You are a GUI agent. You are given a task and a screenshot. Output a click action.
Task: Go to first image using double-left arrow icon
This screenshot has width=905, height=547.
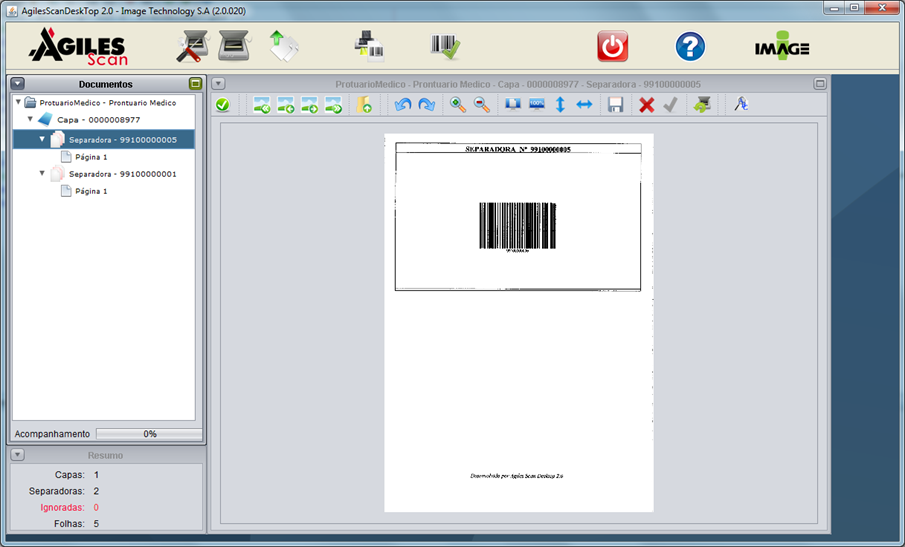click(261, 105)
